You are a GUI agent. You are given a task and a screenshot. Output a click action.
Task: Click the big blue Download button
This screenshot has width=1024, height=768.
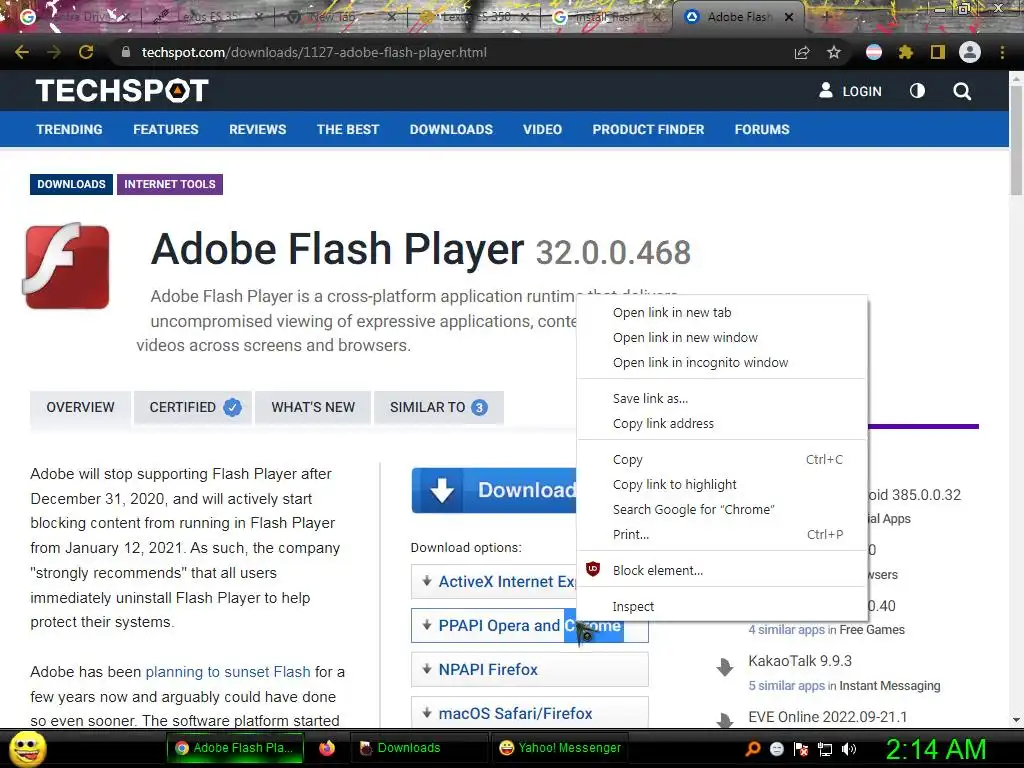(494, 490)
